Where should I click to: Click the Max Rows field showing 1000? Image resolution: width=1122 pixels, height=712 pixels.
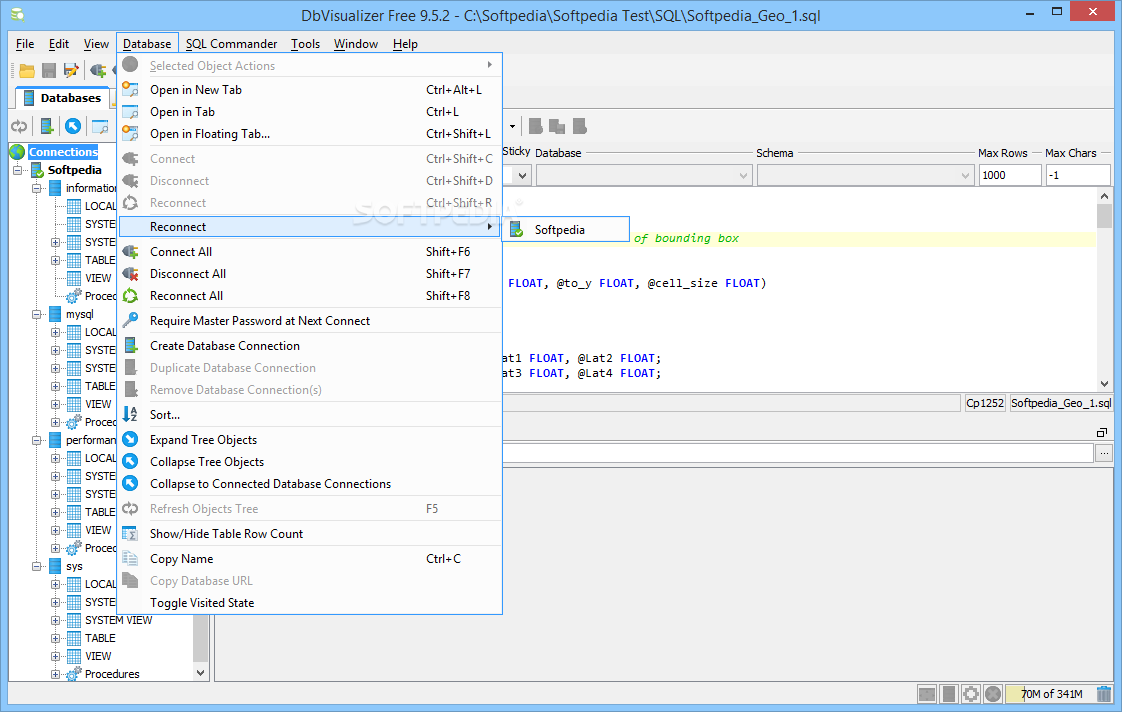click(1010, 175)
